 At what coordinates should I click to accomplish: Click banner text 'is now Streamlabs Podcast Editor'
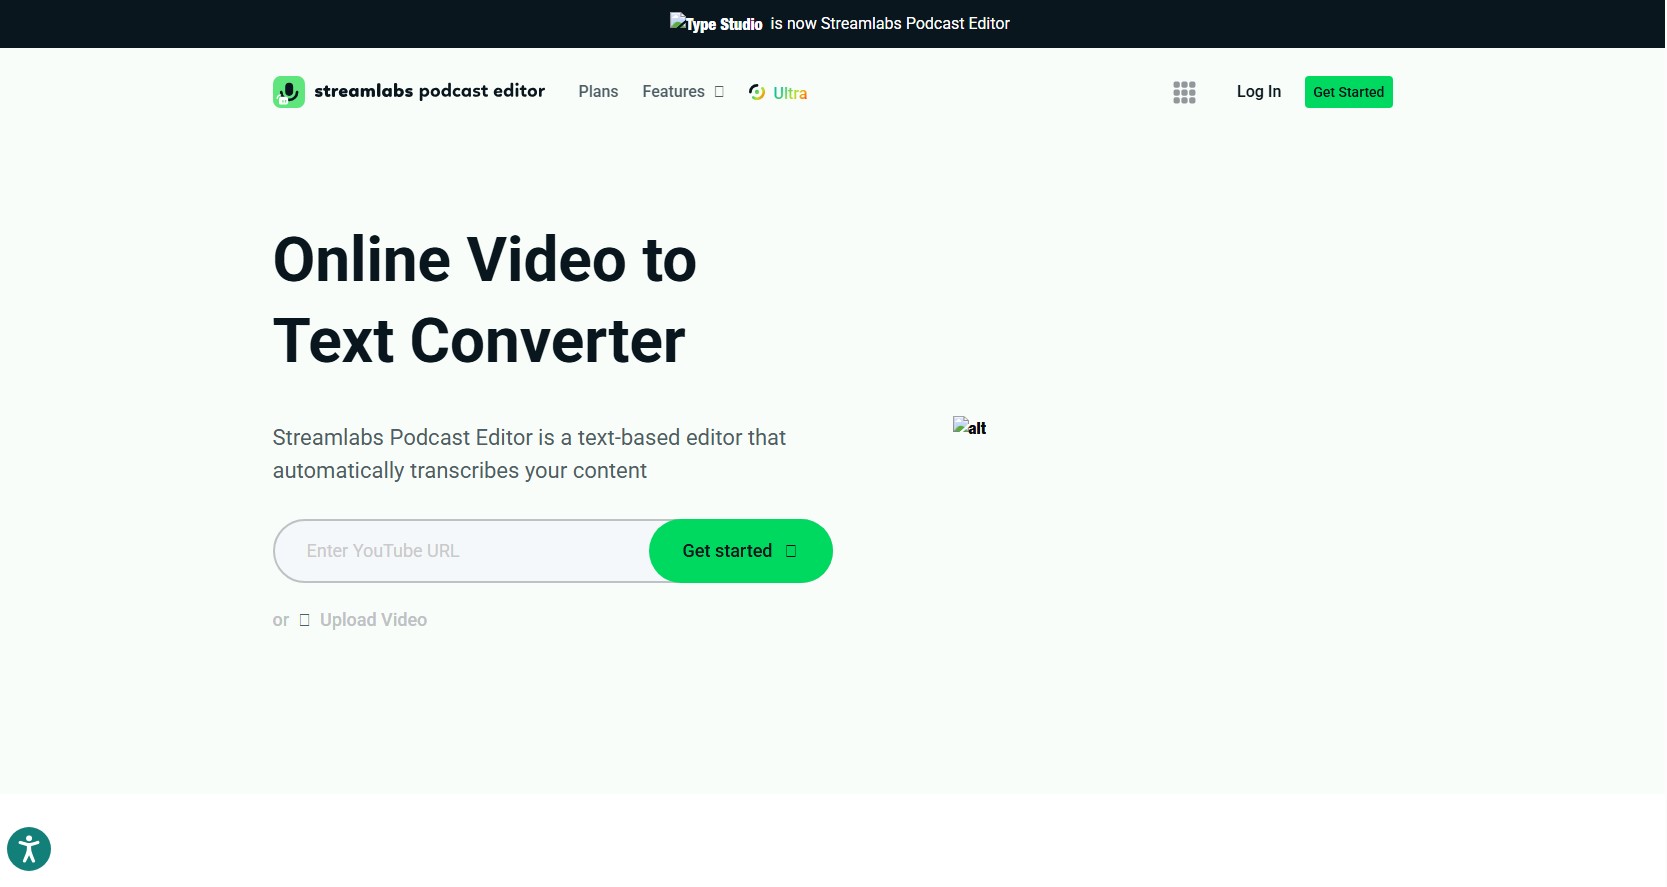[x=889, y=23]
